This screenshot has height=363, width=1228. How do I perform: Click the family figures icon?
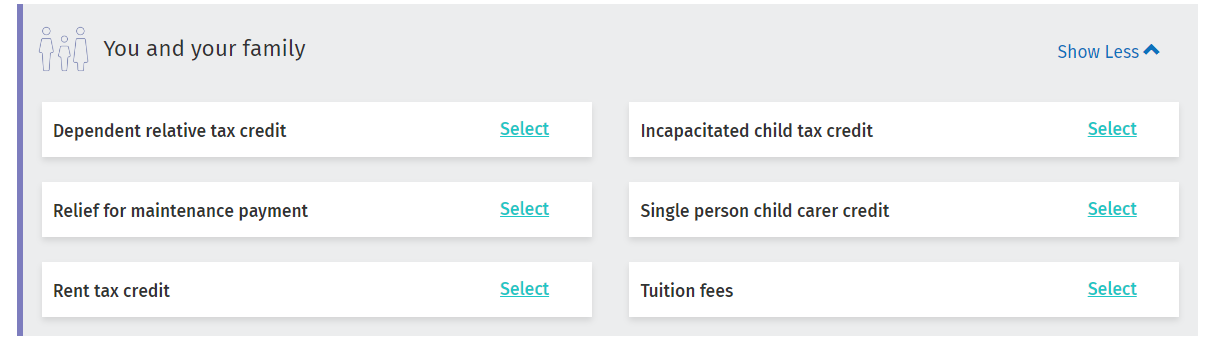click(63, 49)
